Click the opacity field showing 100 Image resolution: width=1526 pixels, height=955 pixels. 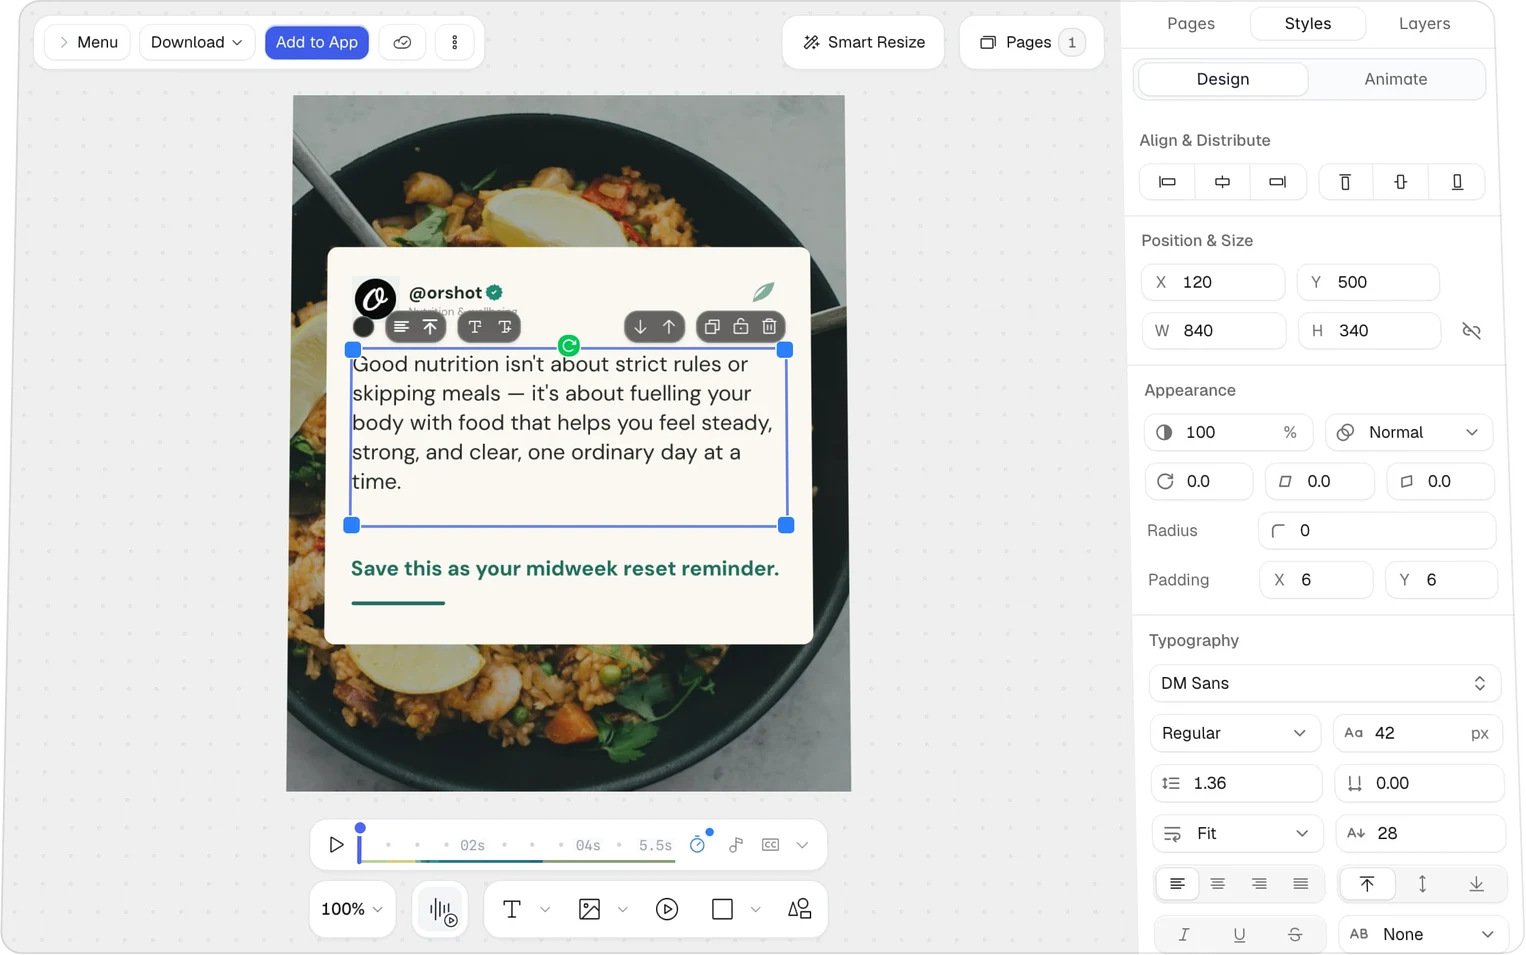(1228, 432)
